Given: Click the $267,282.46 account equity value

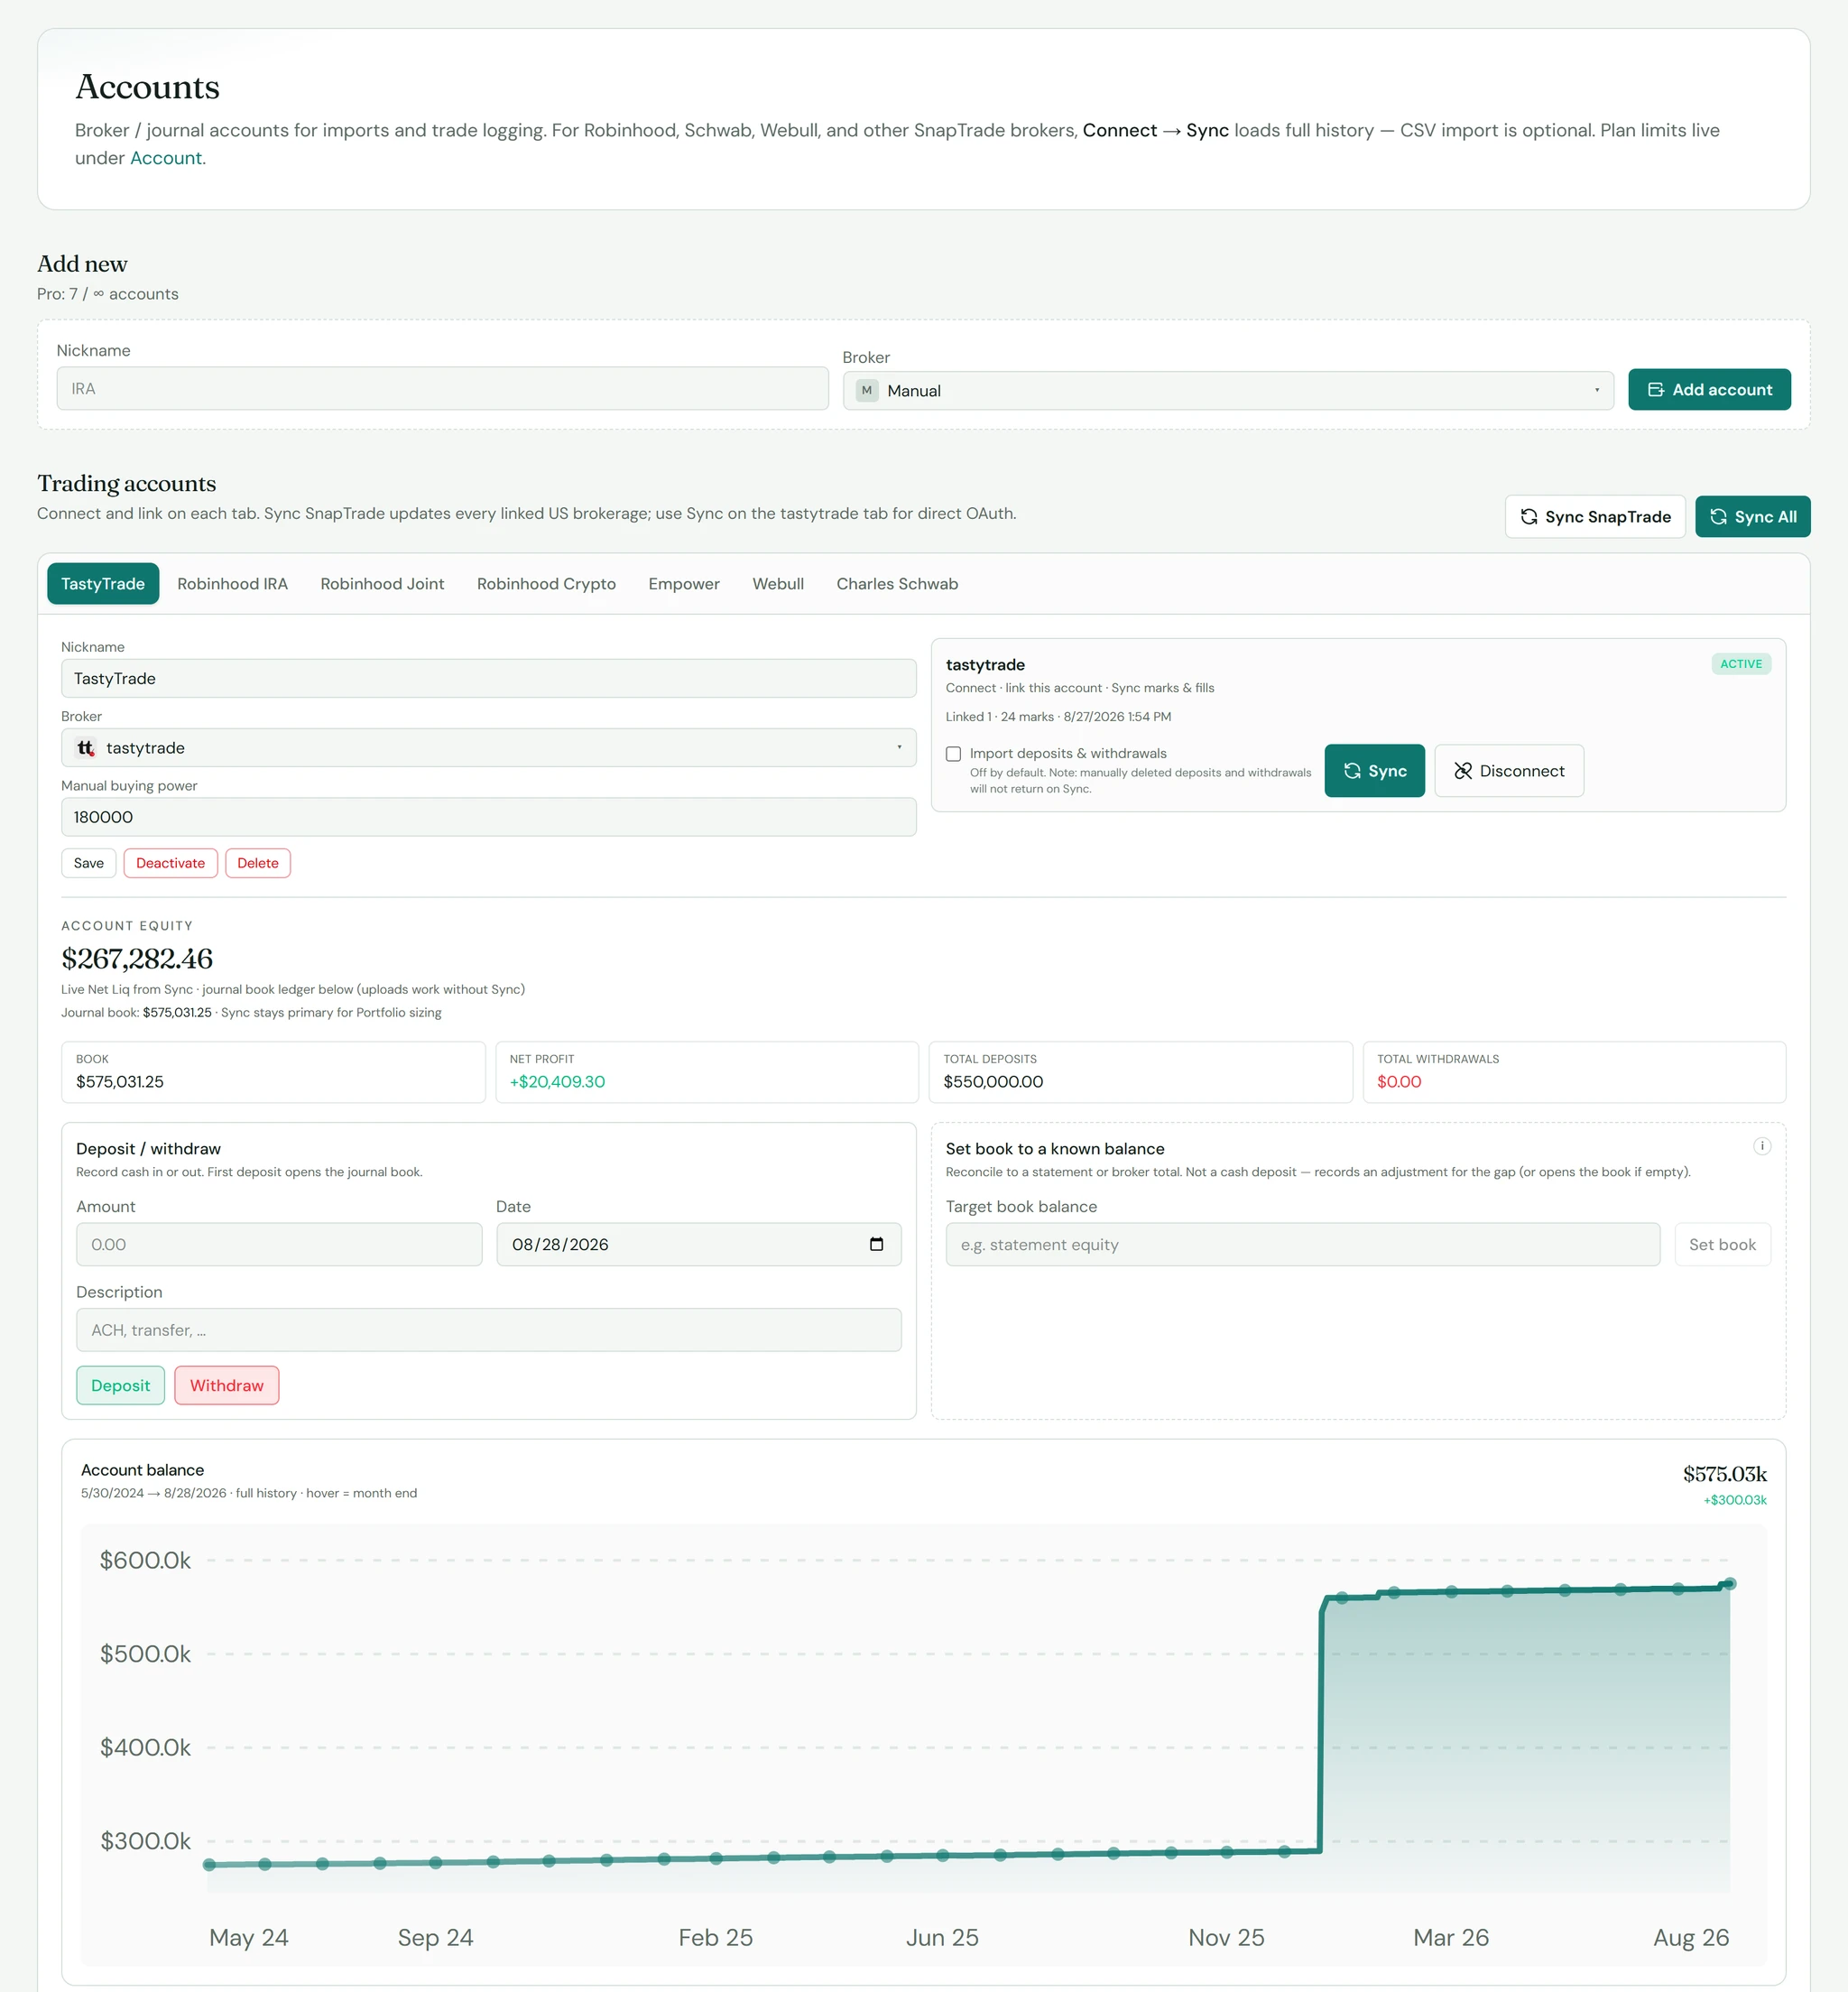Looking at the screenshot, I should [137, 958].
